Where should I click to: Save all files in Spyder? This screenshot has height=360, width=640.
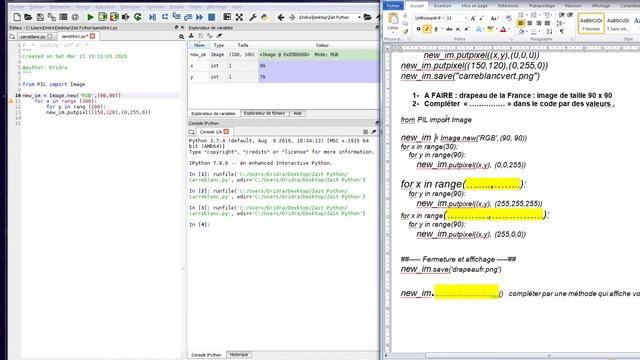51,17
